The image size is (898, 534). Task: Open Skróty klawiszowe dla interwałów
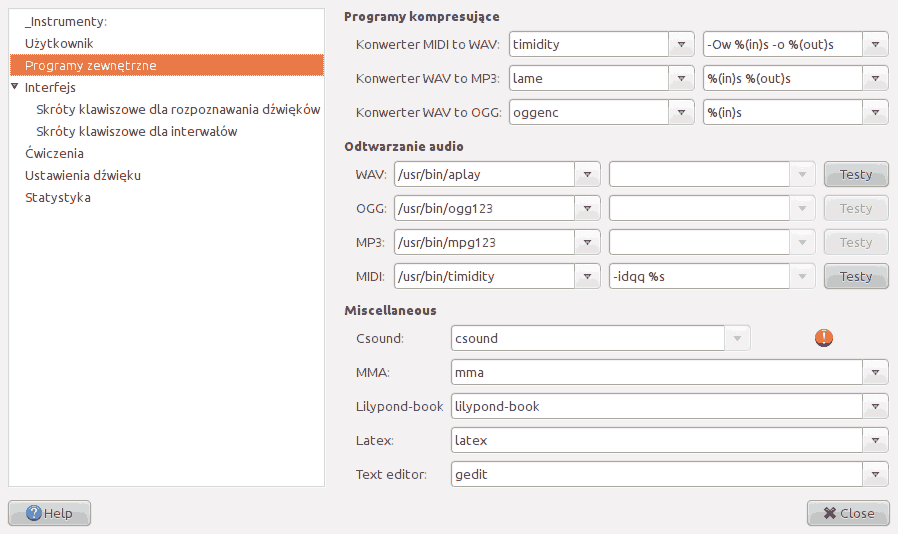pyautogui.click(x=136, y=131)
